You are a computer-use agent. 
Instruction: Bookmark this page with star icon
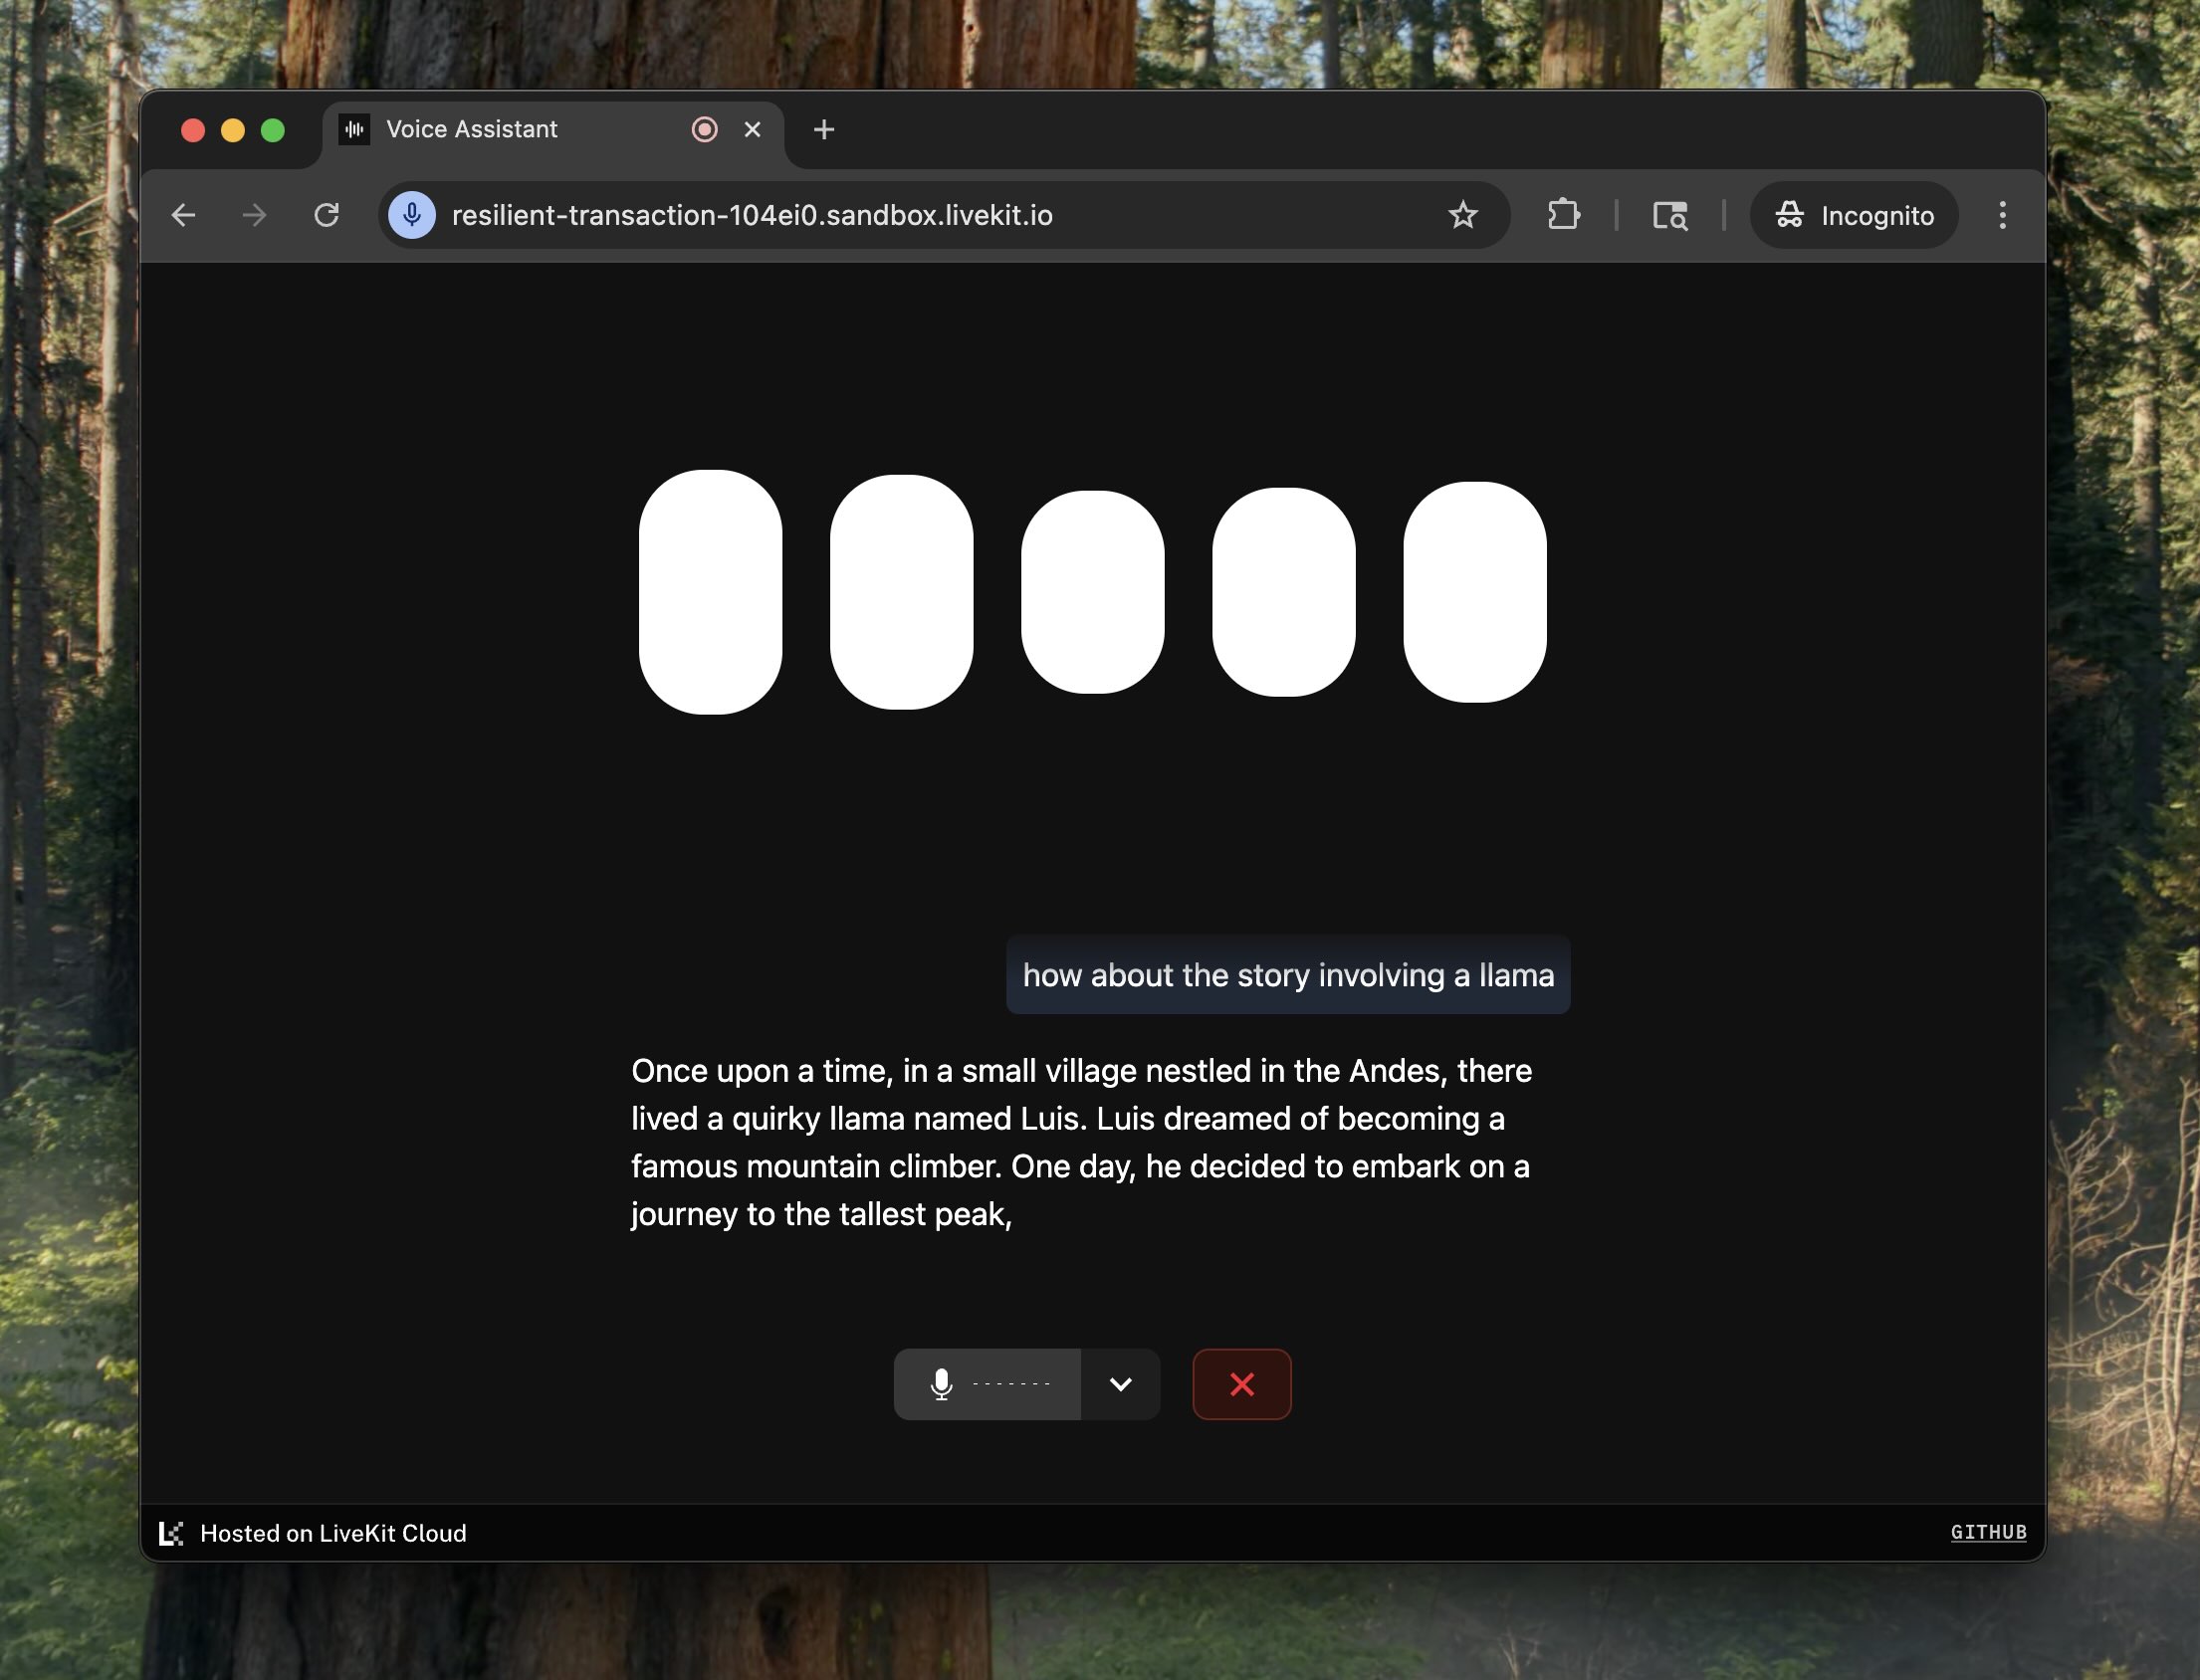(x=1462, y=215)
